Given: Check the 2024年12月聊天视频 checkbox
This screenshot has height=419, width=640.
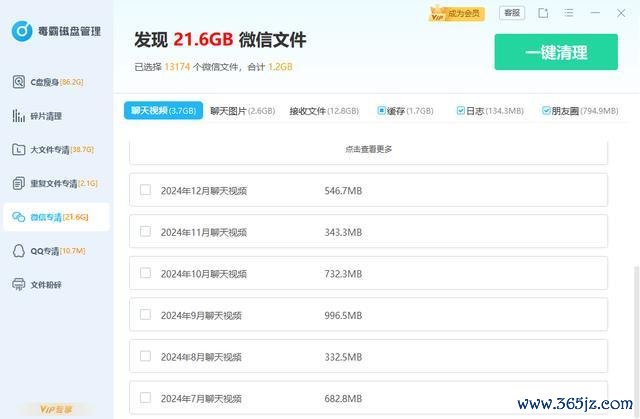Looking at the screenshot, I should tap(145, 190).
